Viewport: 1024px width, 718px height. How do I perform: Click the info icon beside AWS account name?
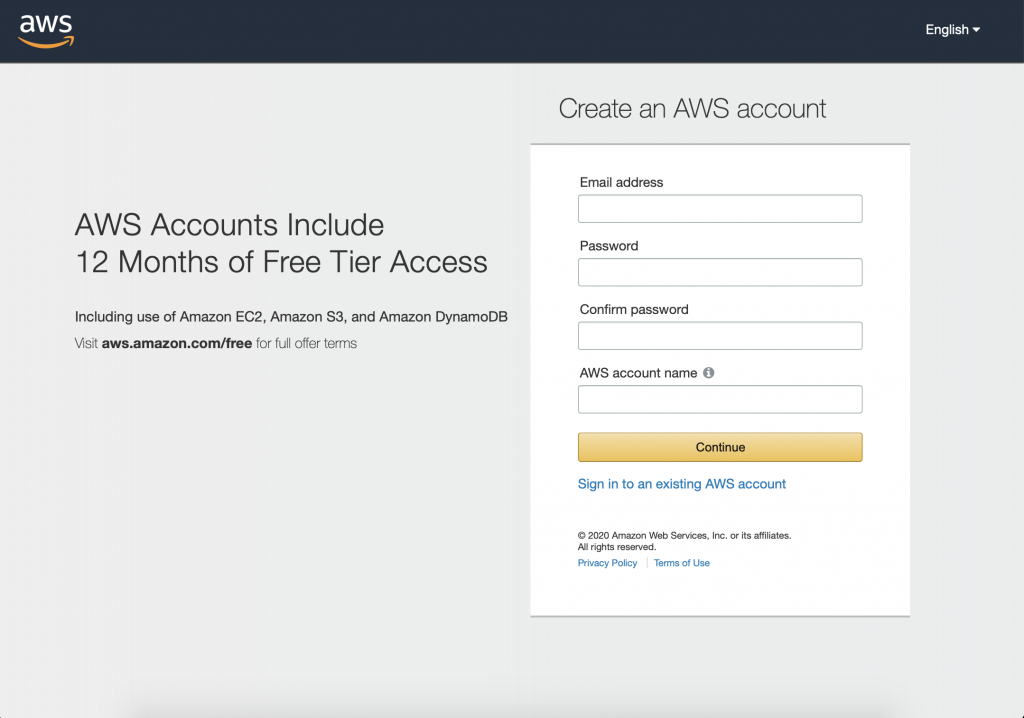[709, 373]
